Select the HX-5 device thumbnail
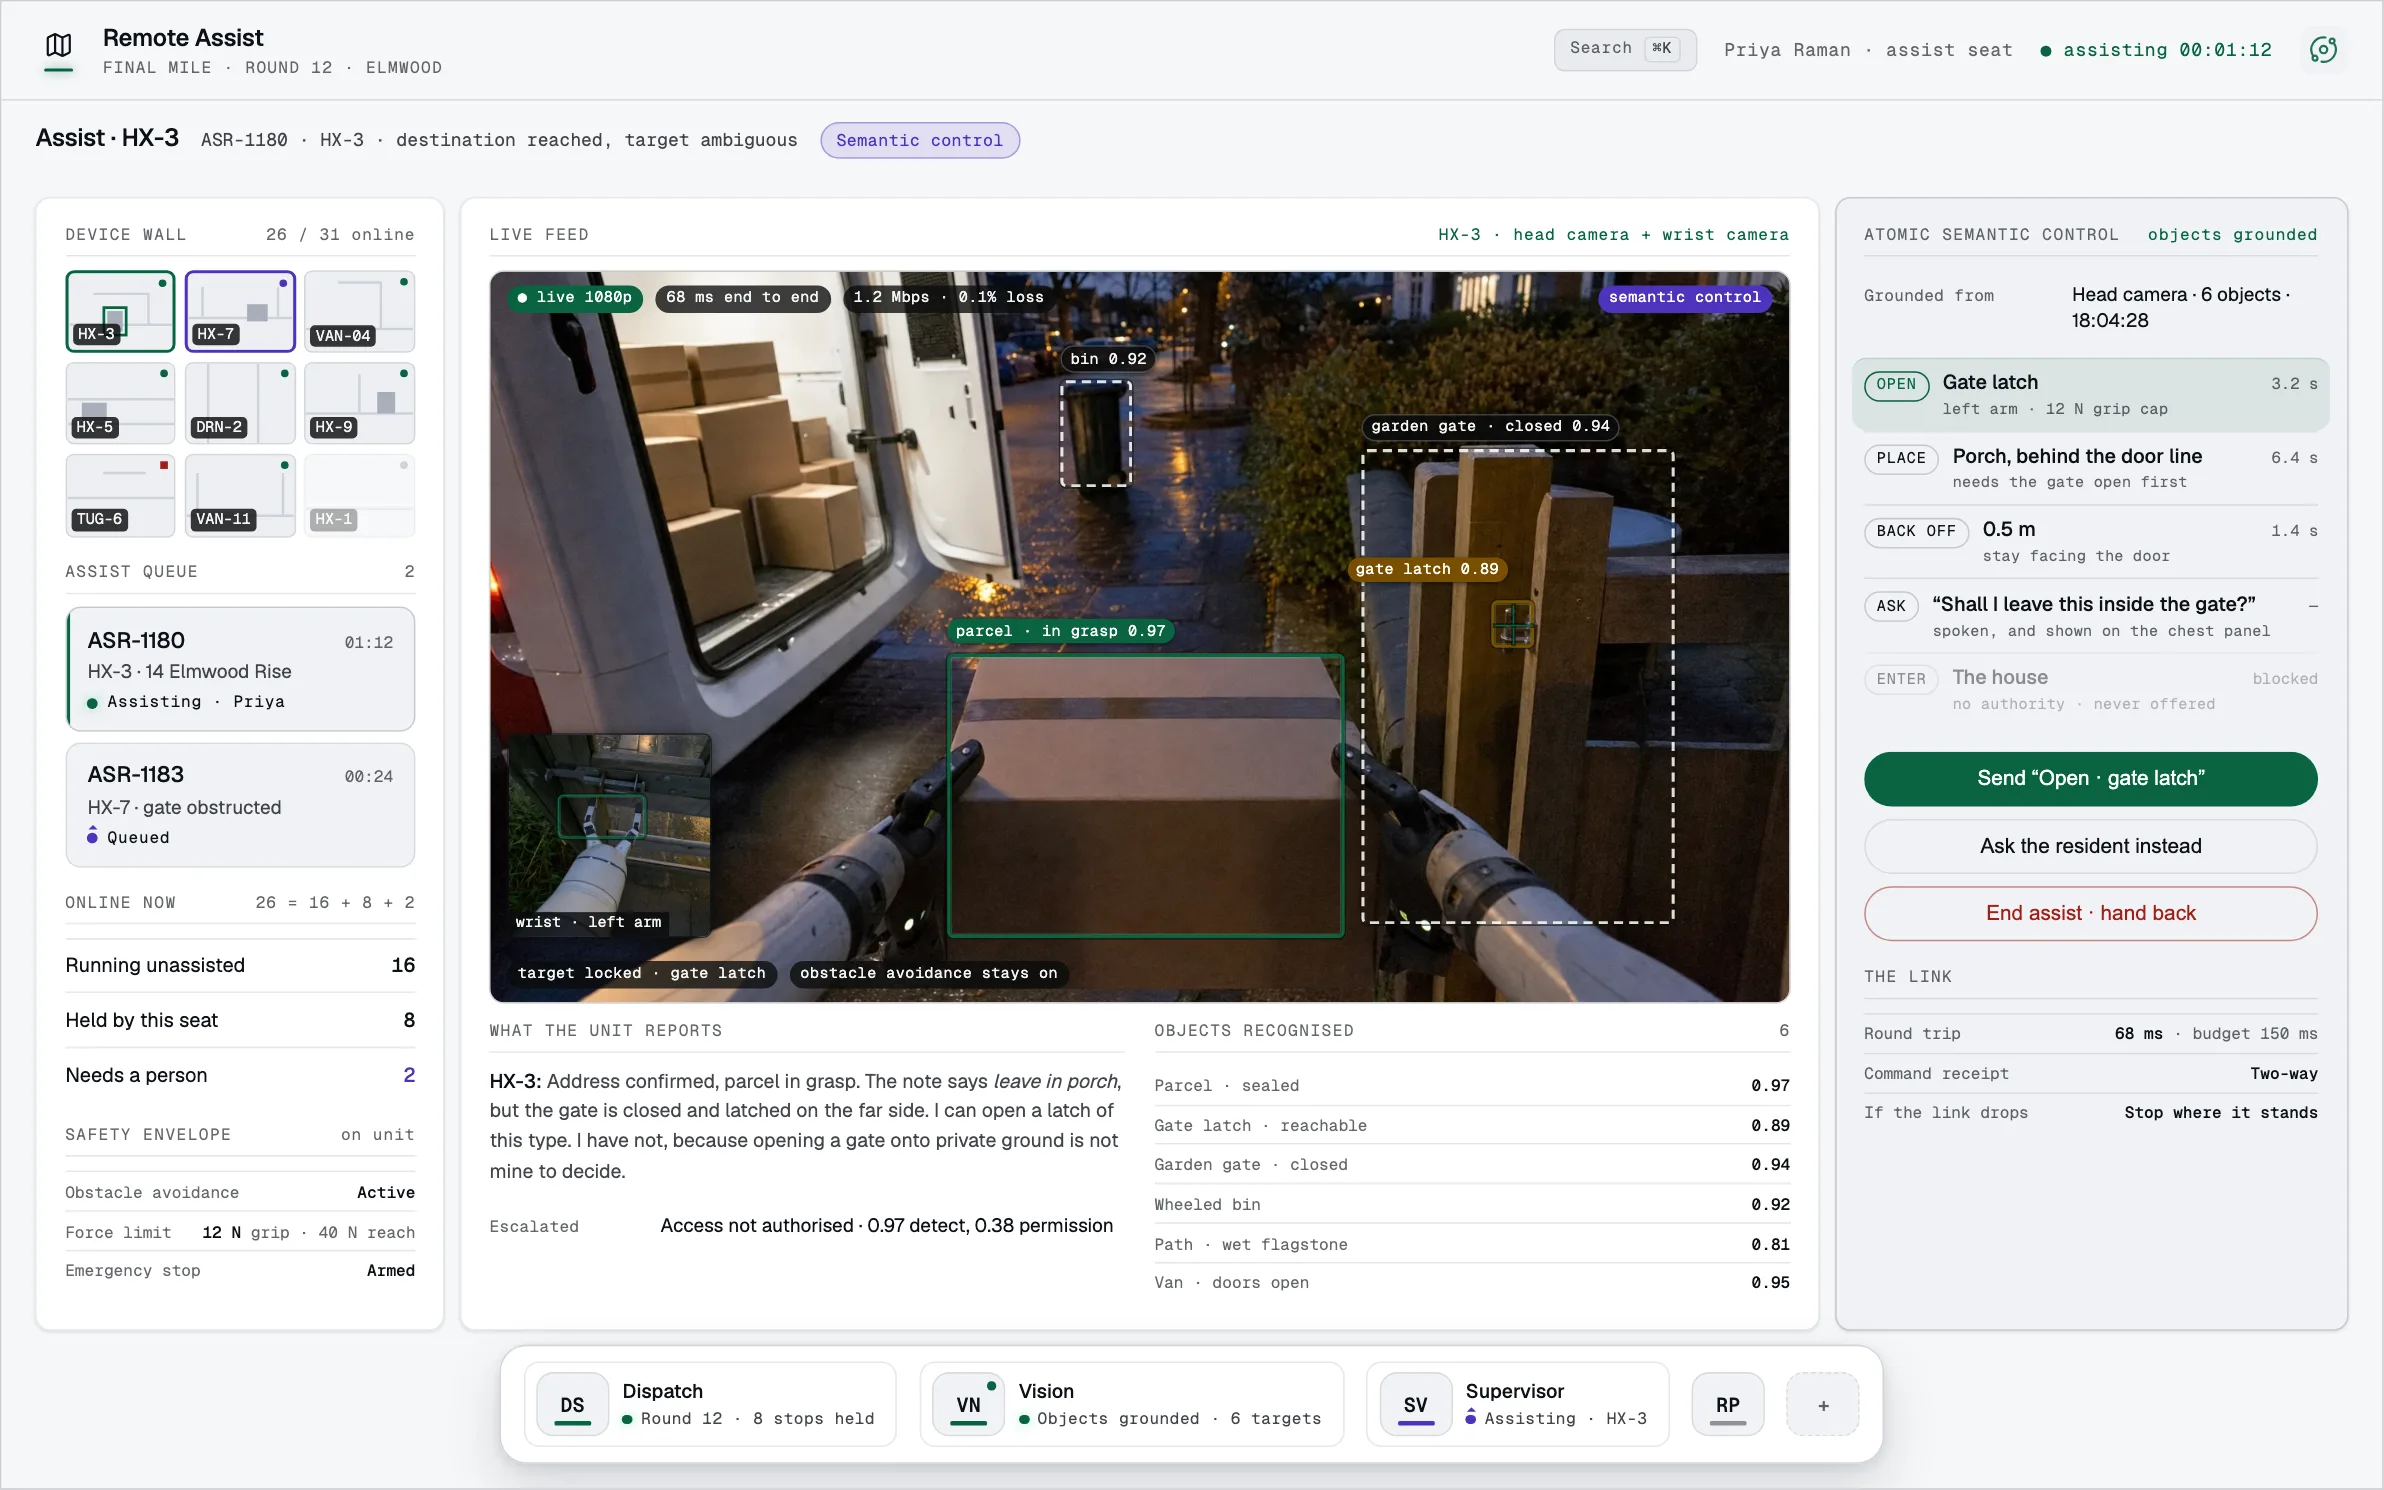This screenshot has height=1490, width=2384. point(120,403)
